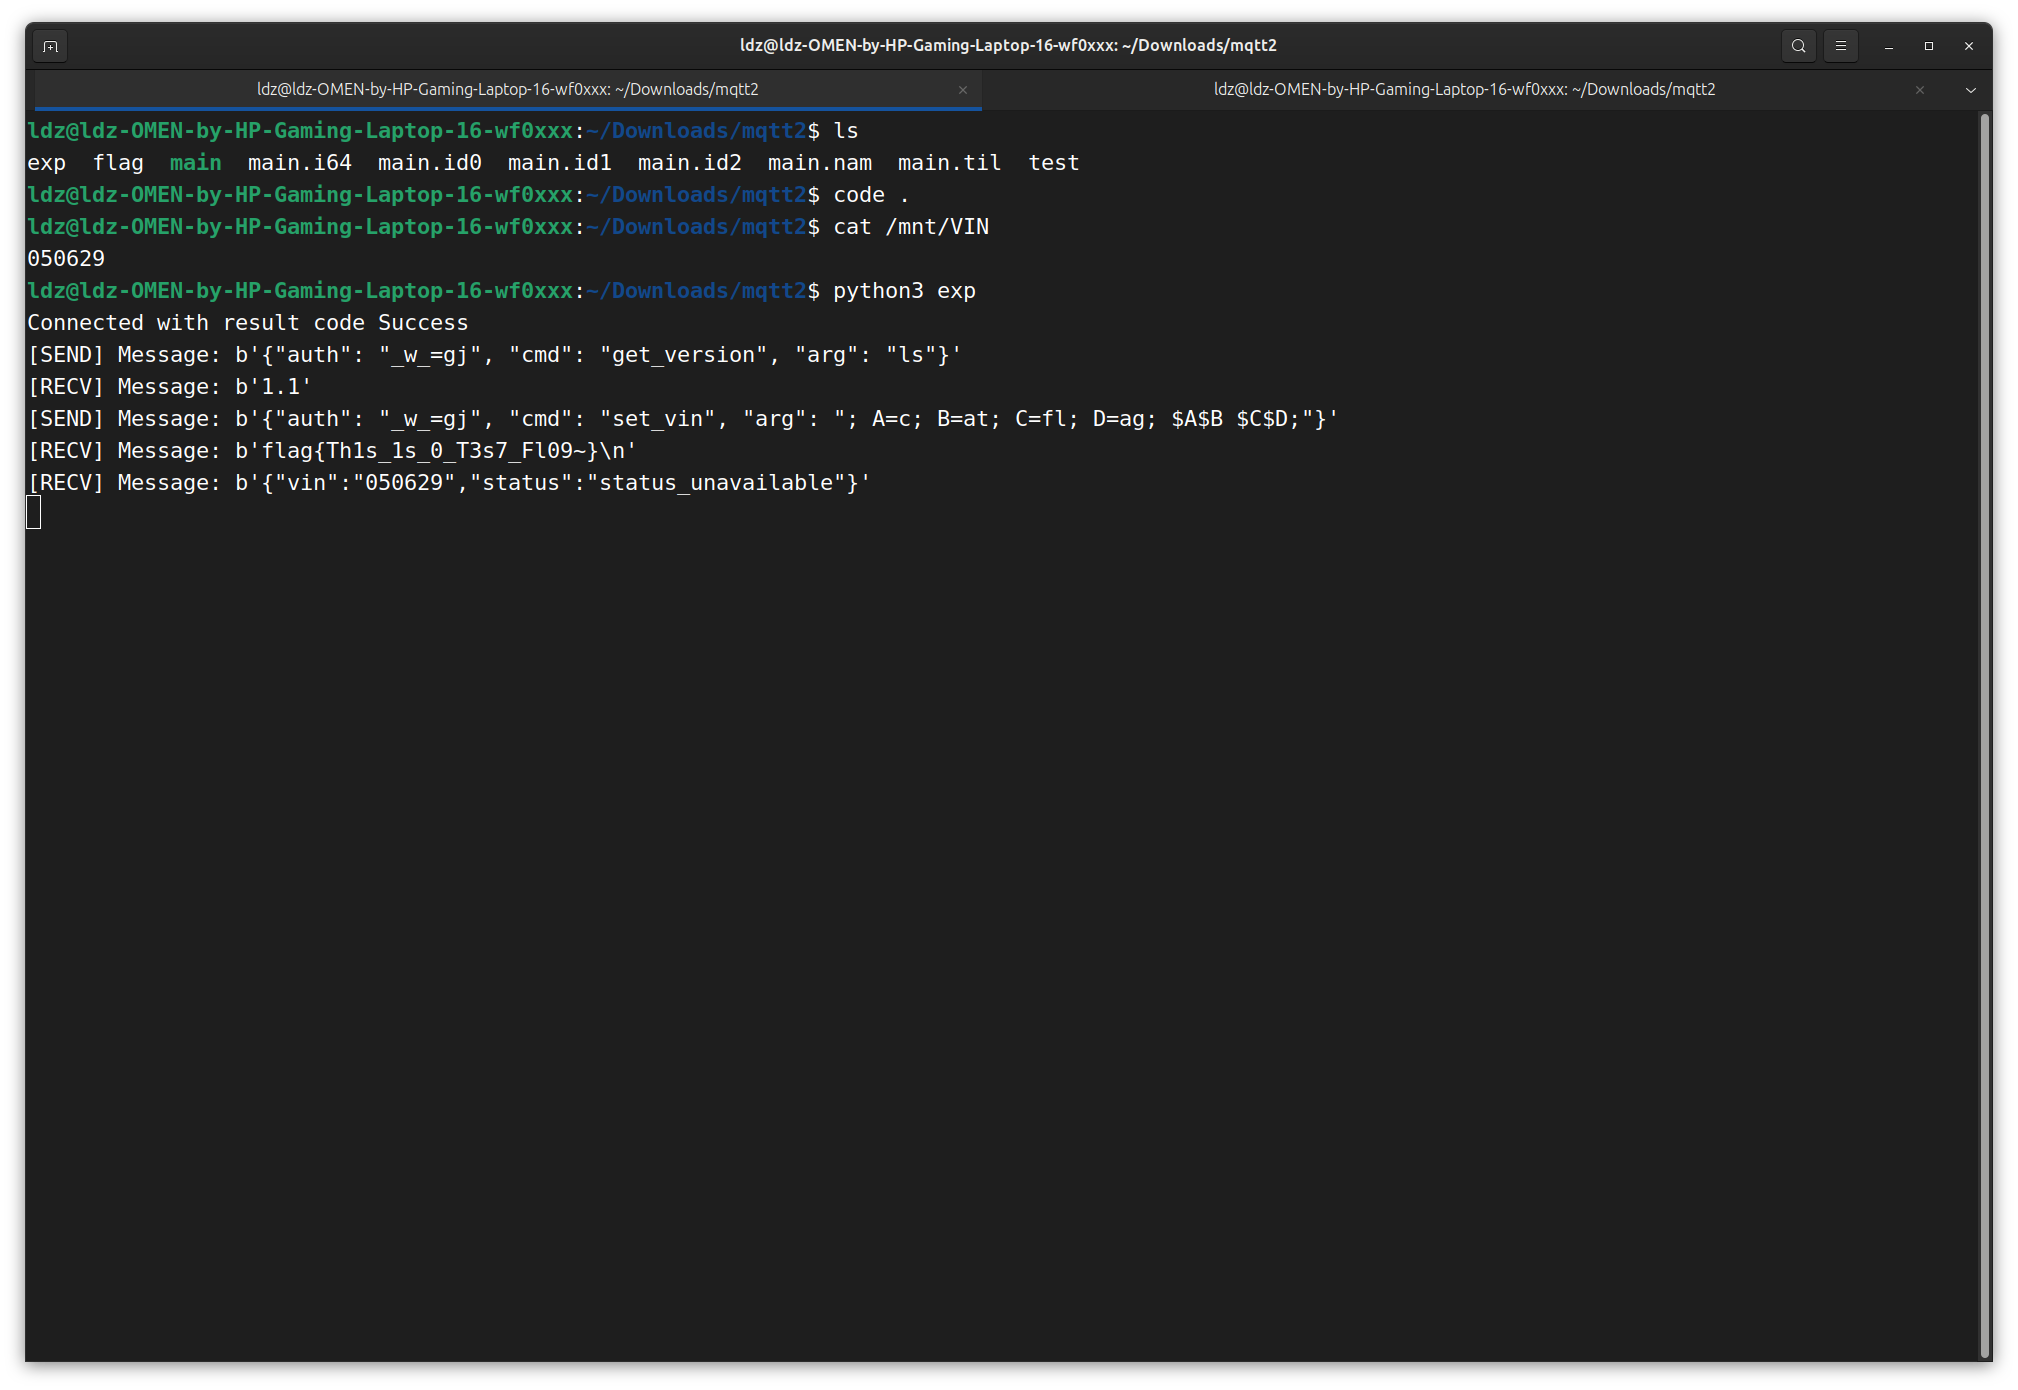This screenshot has height=1390, width=2018.
Task: Close the first terminal tab
Action: pos(962,90)
